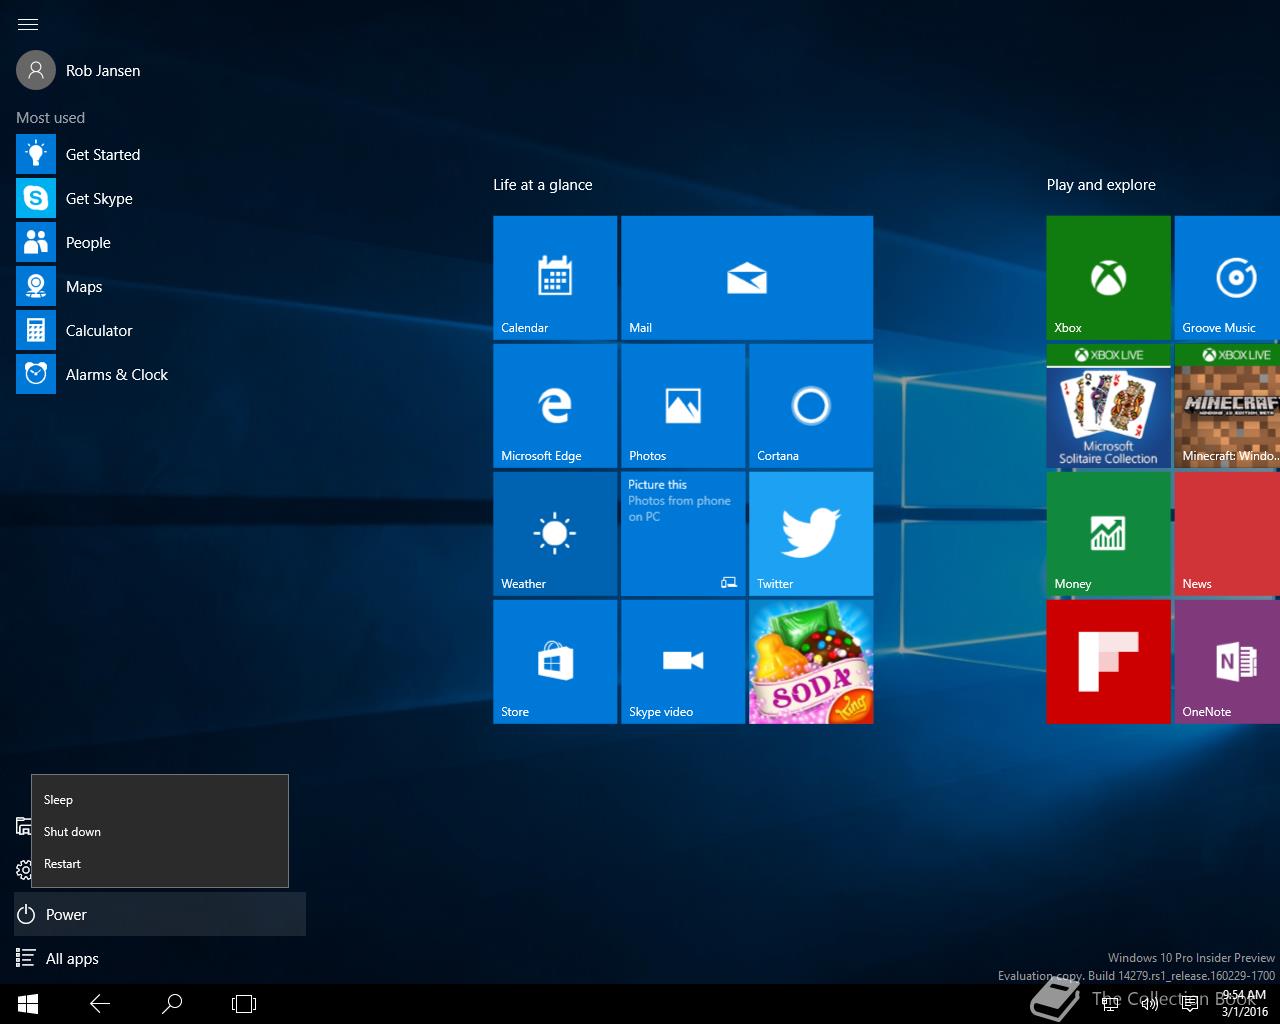Select Shut down in power menu

160,832
